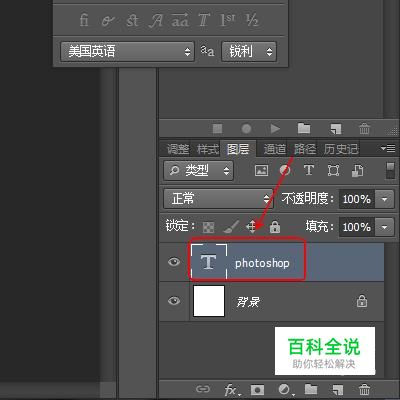Open the 类型 filter type dropdown
Image resolution: width=400 pixels, height=400 pixels.
coord(199,171)
